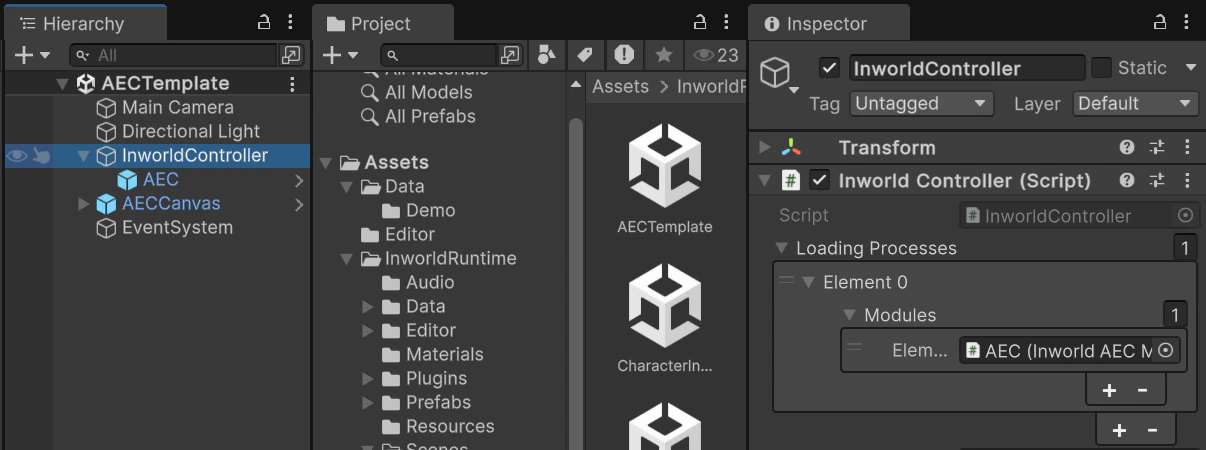
Task: Open the Demo folder
Action: pos(431,210)
